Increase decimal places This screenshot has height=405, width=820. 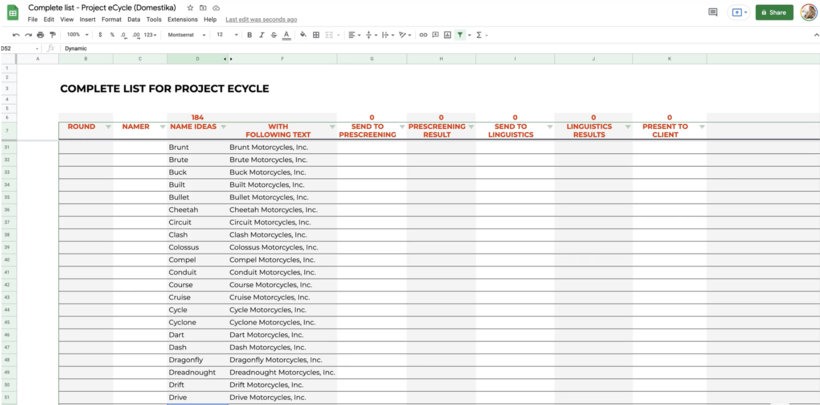click(x=136, y=35)
